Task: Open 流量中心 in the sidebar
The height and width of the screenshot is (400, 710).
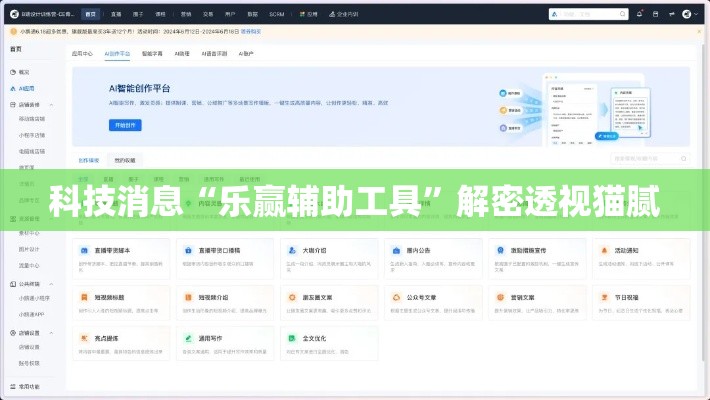Action: pyautogui.click(x=29, y=265)
